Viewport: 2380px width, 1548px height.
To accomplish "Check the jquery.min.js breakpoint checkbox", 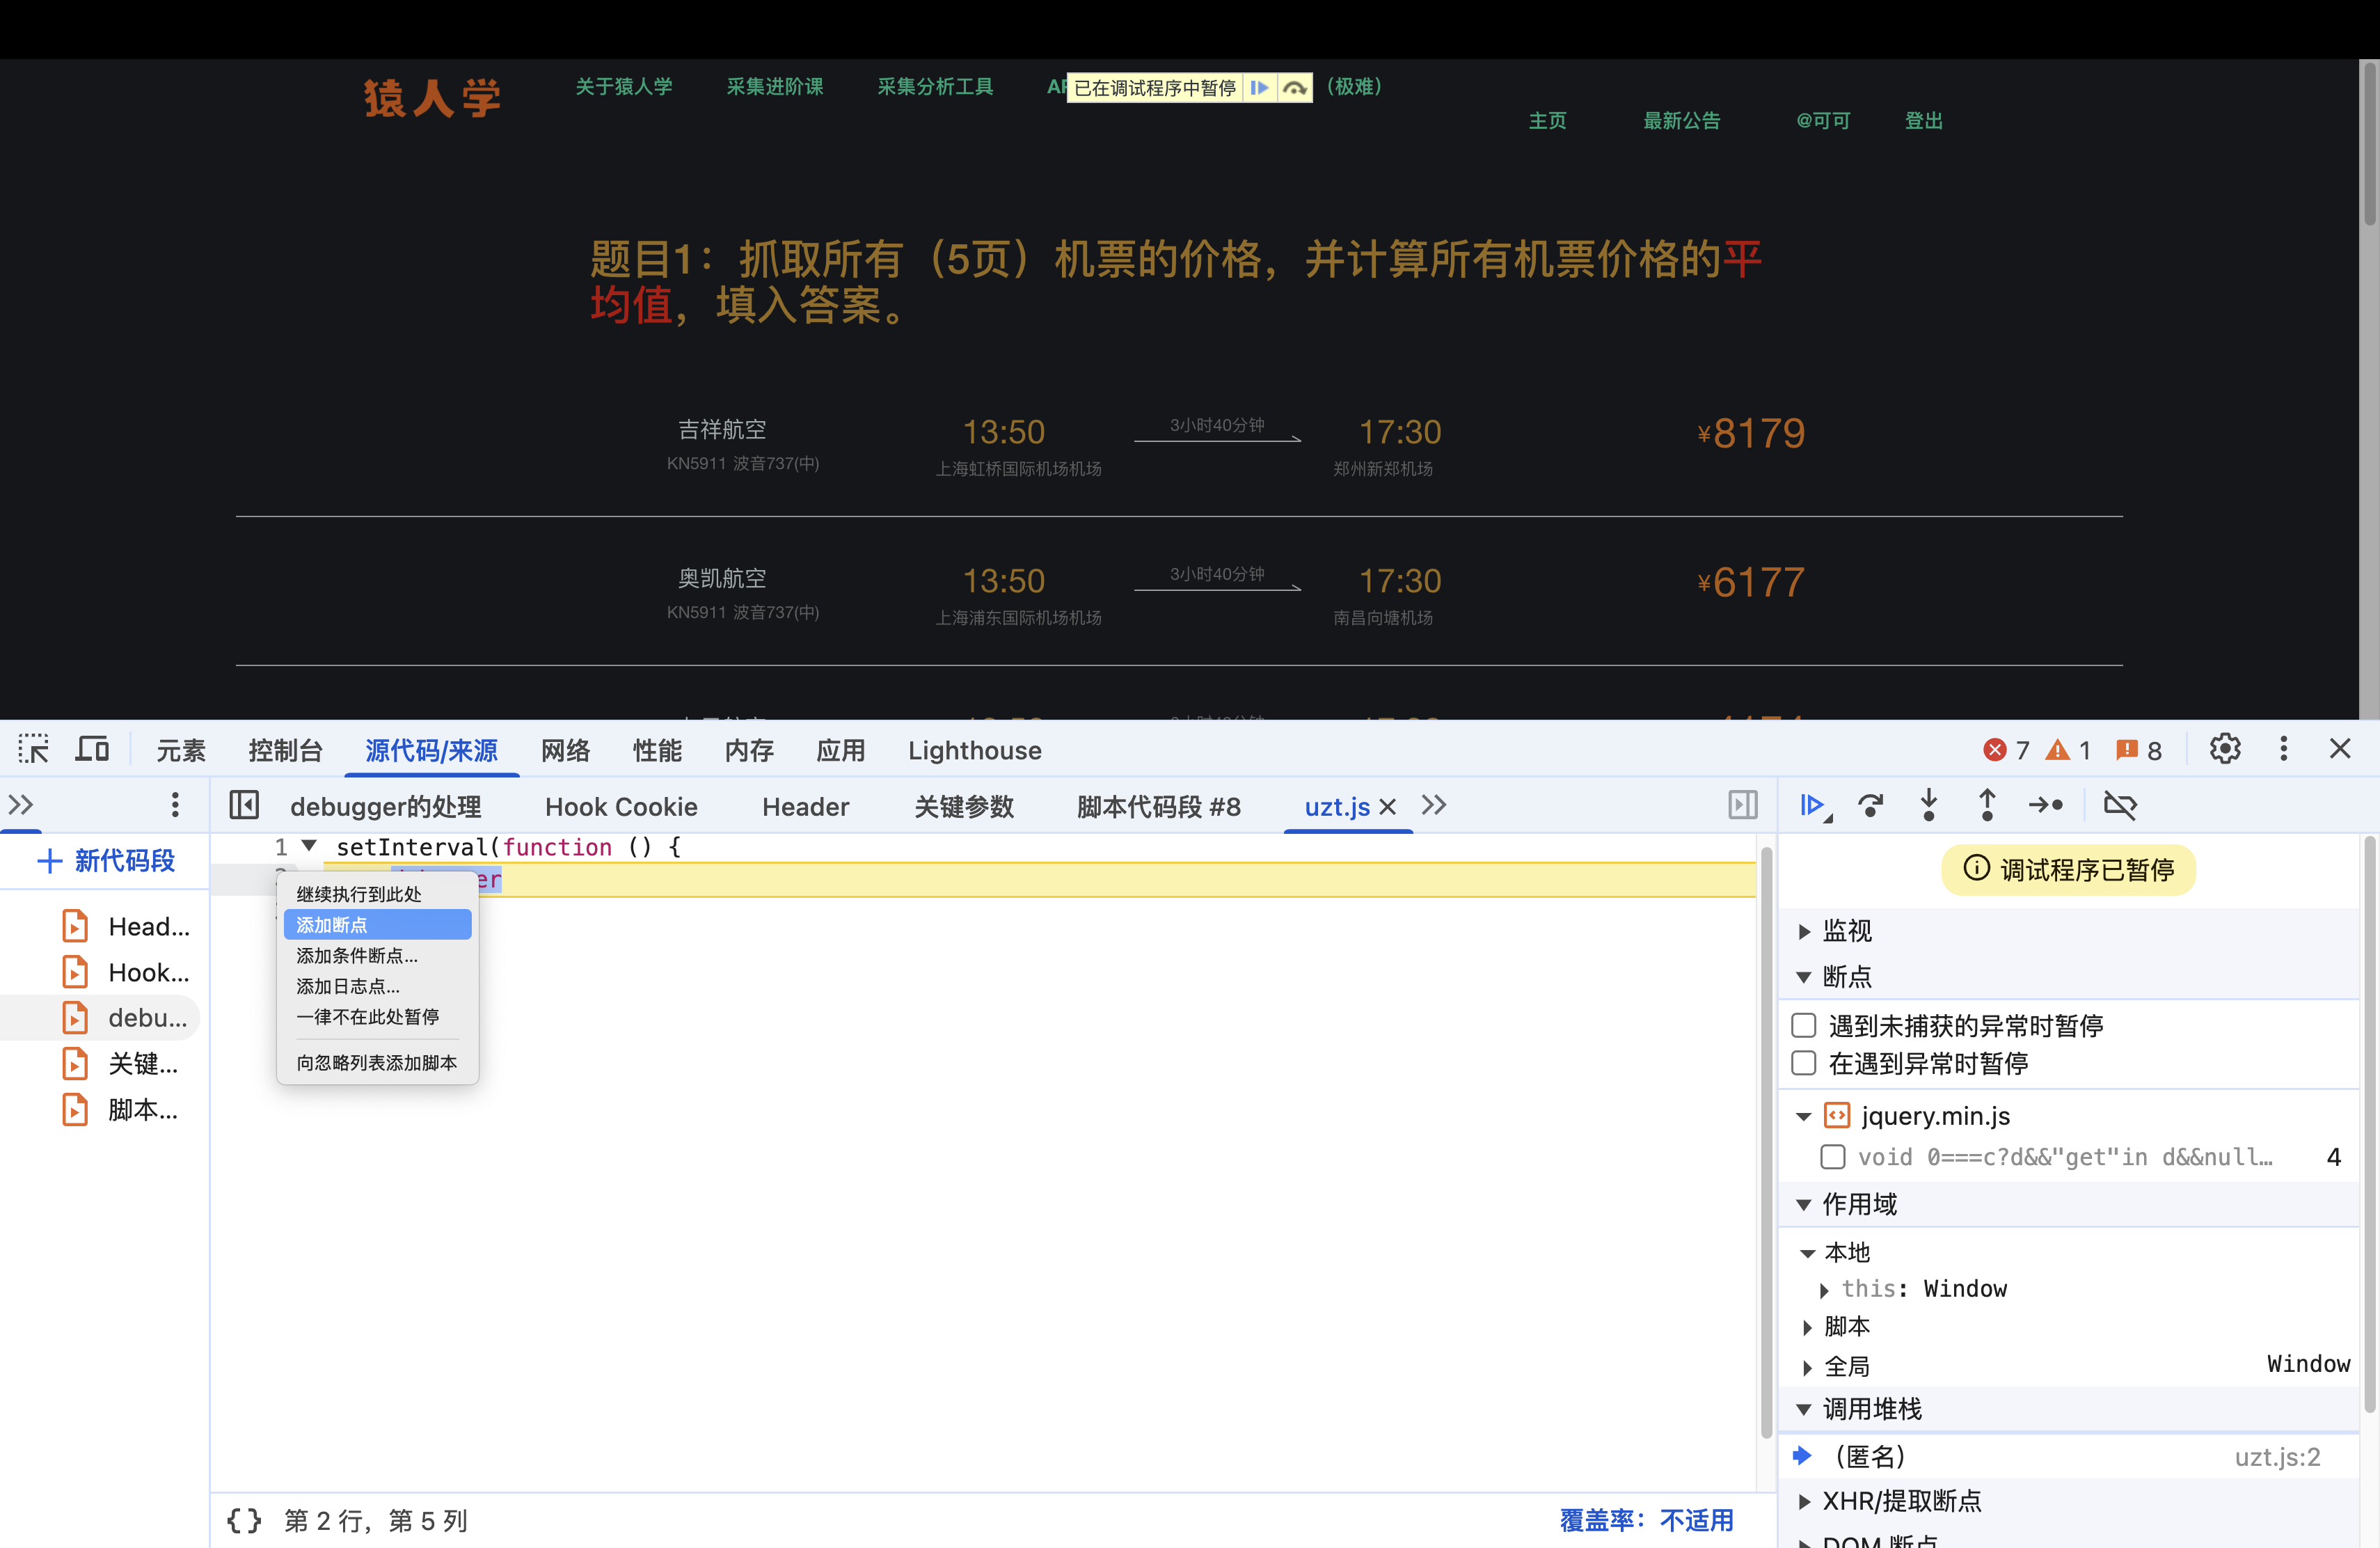I will (1833, 1157).
